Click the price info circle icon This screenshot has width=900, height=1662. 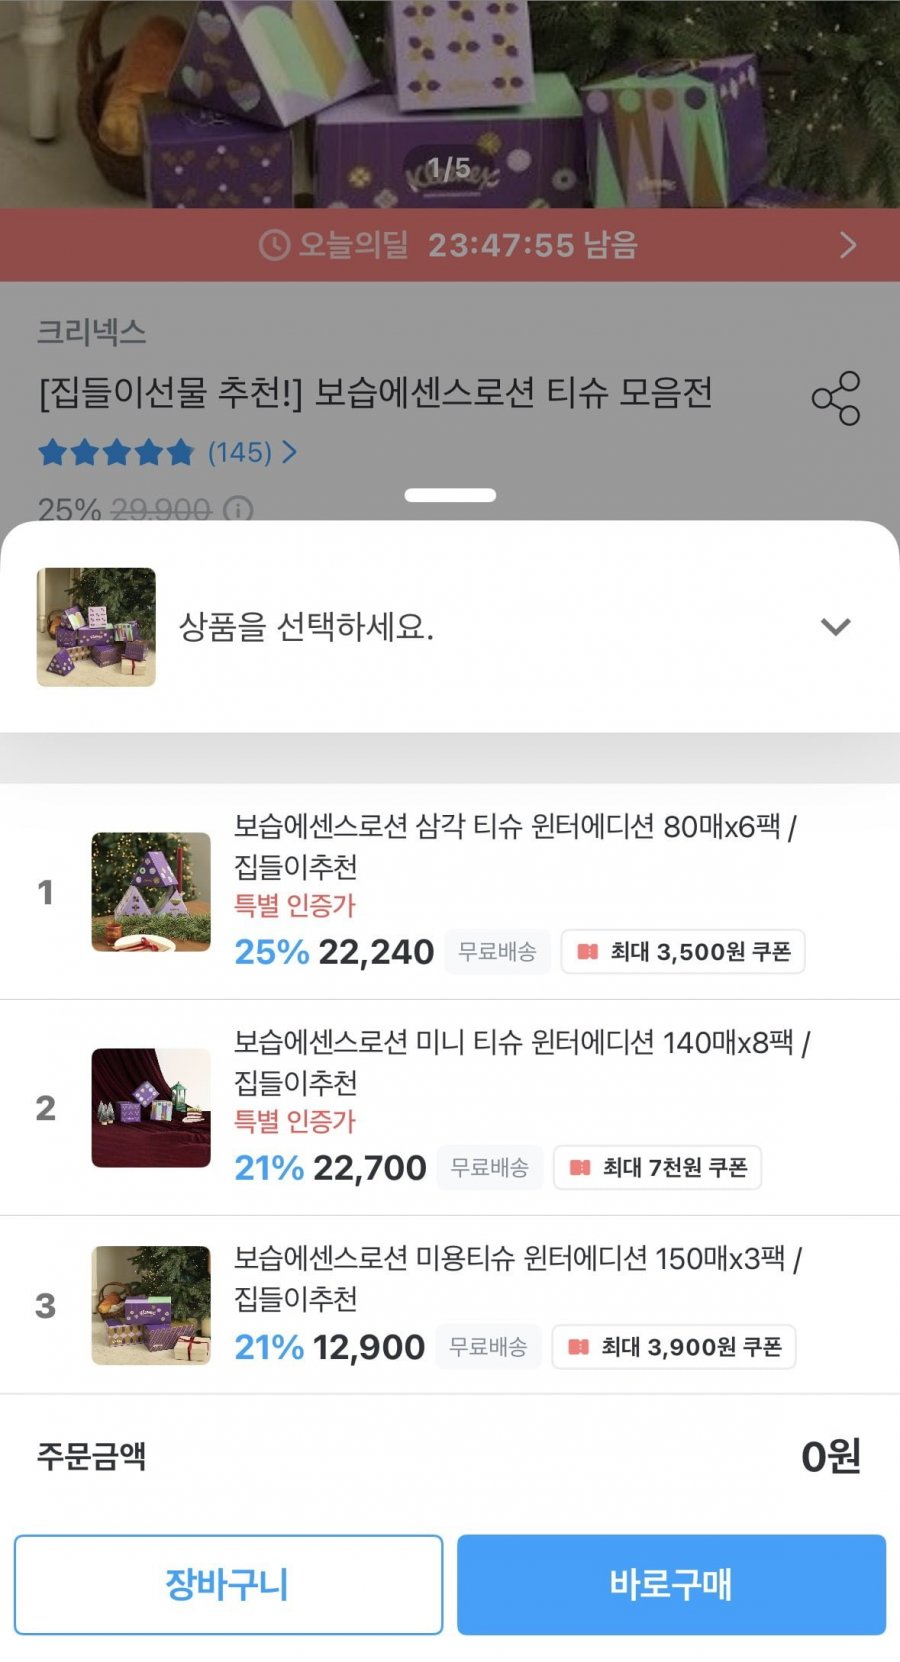(238, 510)
